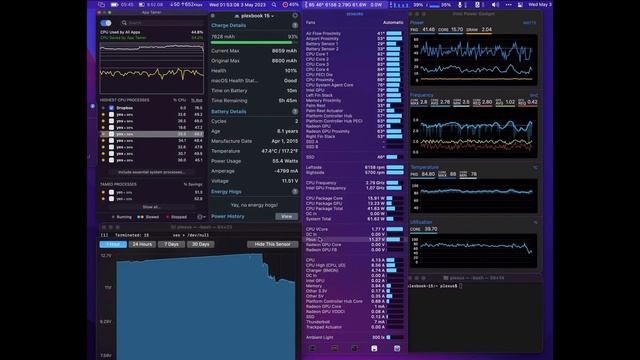Select the Ambient Light sensor row
Viewport: 640px width, 360px height.
(354, 338)
